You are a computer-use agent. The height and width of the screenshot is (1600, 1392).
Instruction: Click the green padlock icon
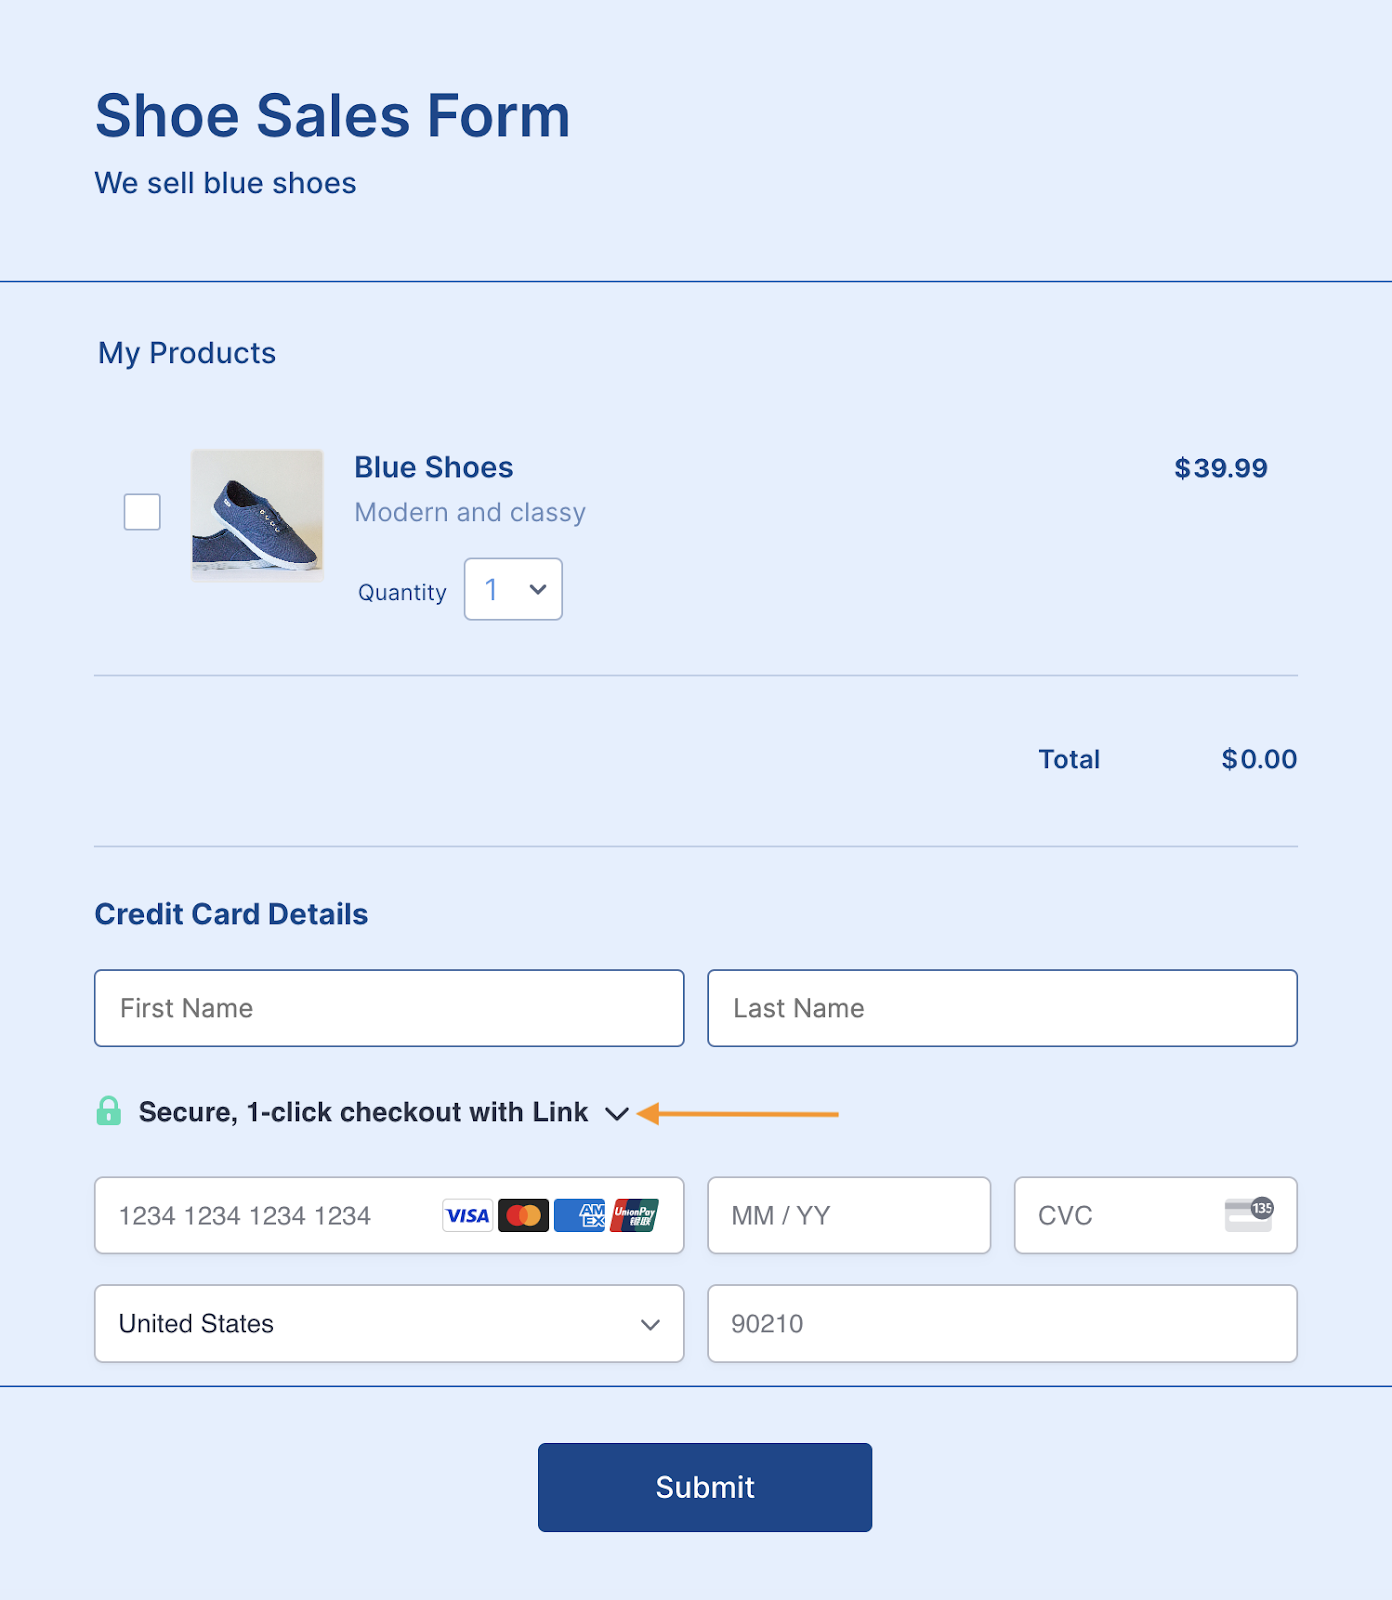click(109, 1111)
